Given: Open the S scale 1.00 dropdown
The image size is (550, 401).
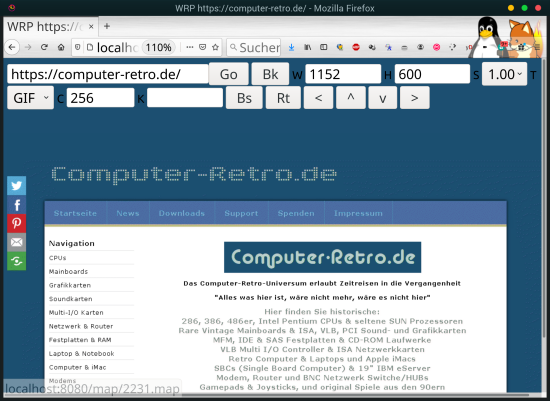Looking at the screenshot, I should pos(504,74).
